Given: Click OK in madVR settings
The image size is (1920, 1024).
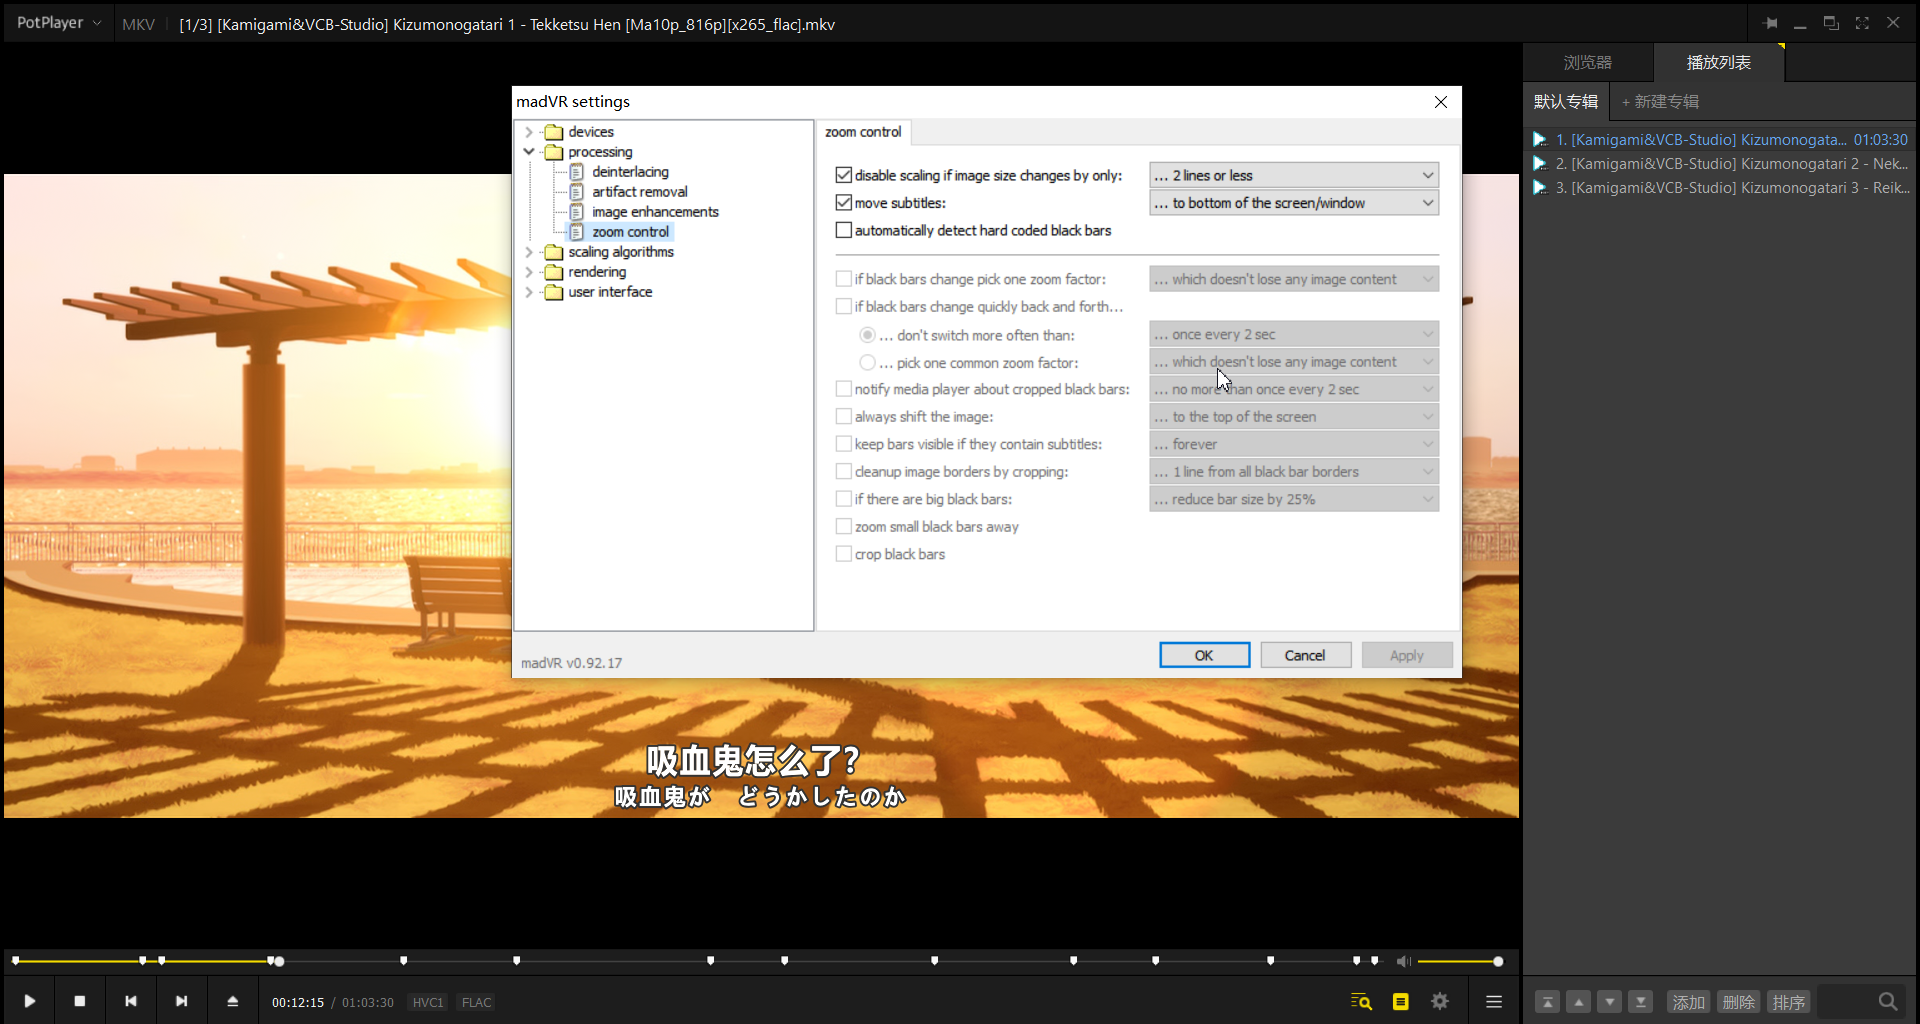Looking at the screenshot, I should pyautogui.click(x=1204, y=655).
